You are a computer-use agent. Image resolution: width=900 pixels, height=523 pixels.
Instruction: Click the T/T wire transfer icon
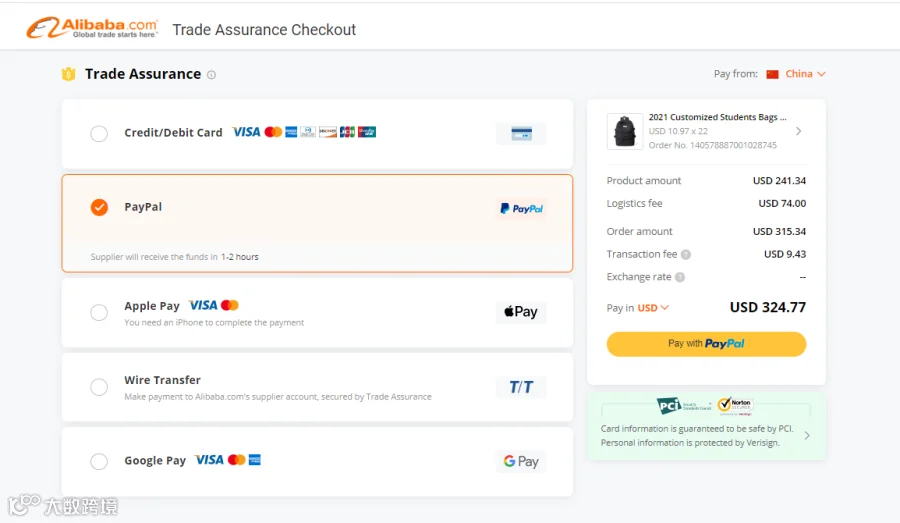click(521, 387)
